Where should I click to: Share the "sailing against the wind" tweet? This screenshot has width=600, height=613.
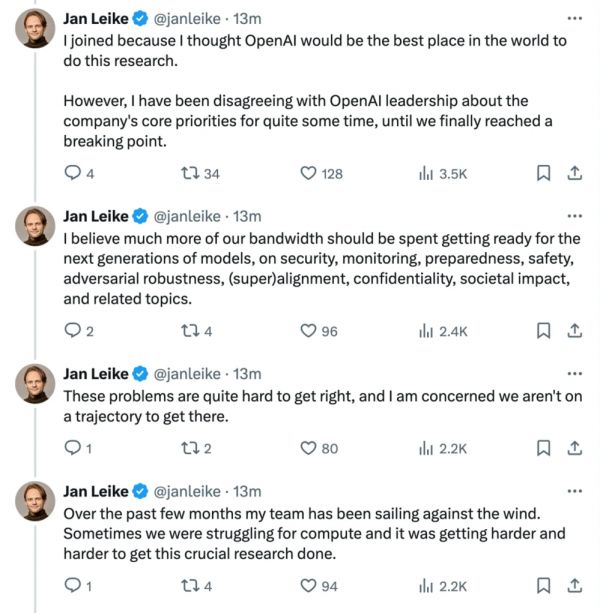[x=575, y=585]
